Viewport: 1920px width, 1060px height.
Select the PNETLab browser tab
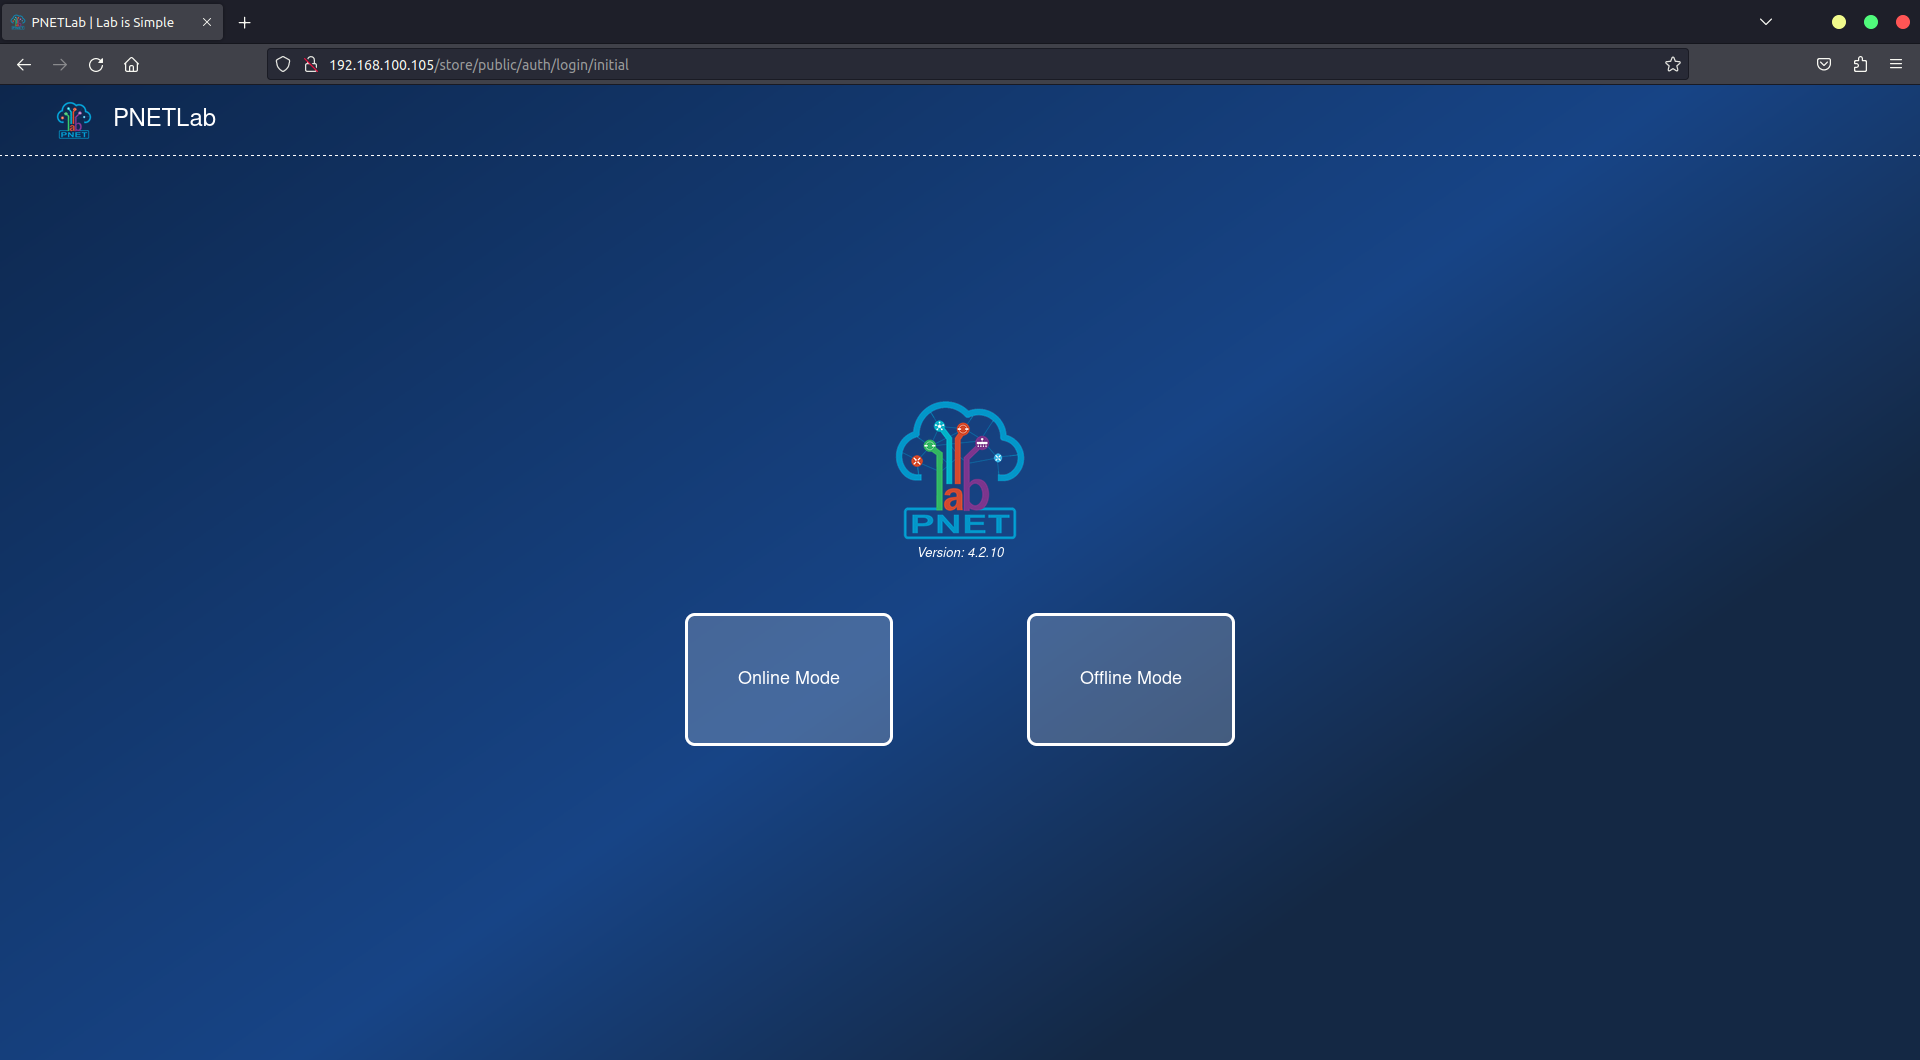coord(100,21)
